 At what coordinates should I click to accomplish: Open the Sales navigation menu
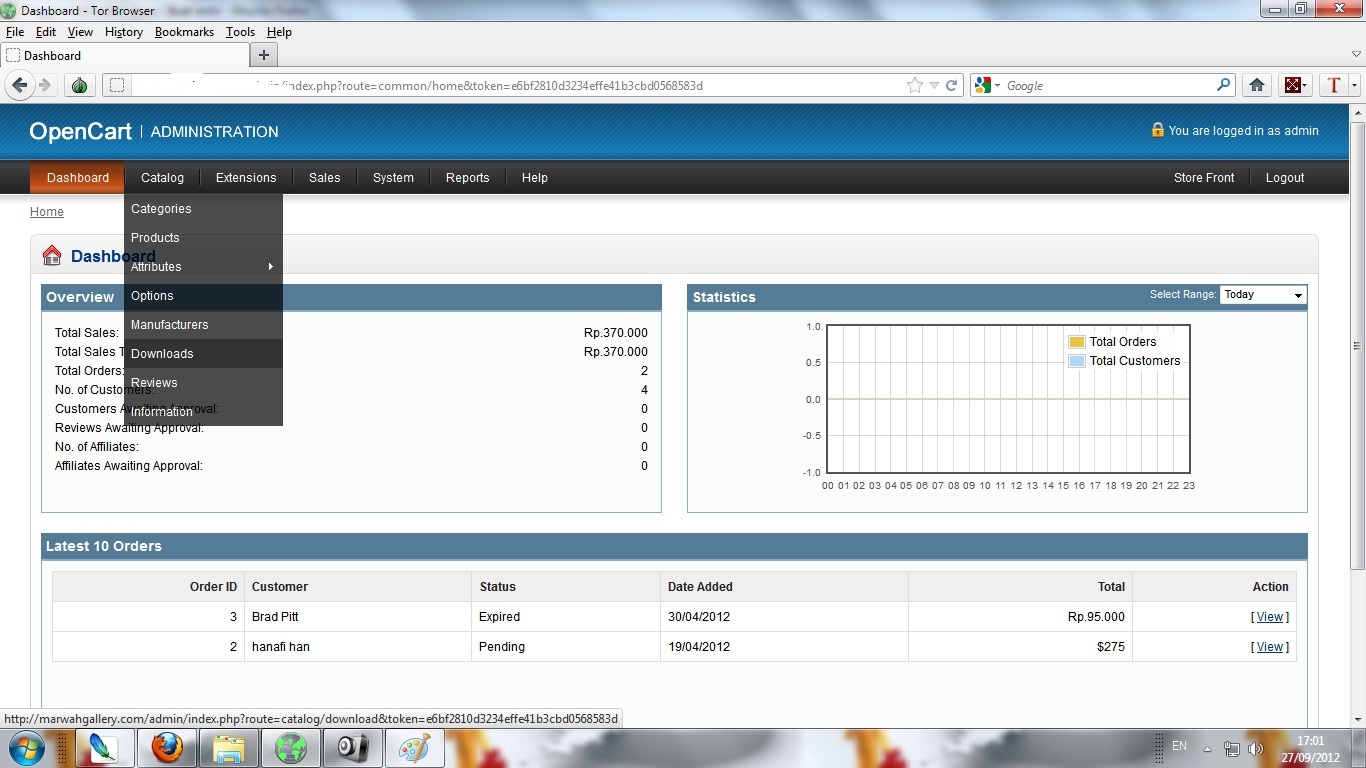(x=324, y=178)
